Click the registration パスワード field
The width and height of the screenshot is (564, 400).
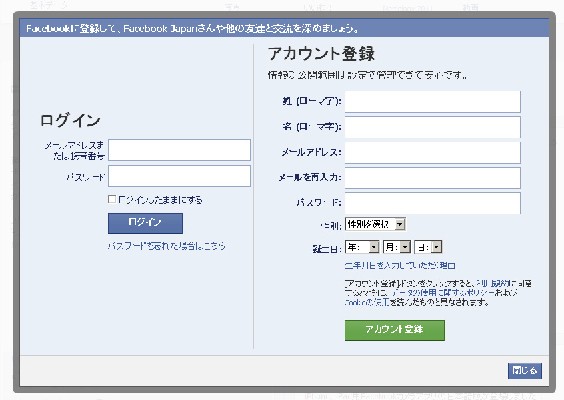coord(432,203)
